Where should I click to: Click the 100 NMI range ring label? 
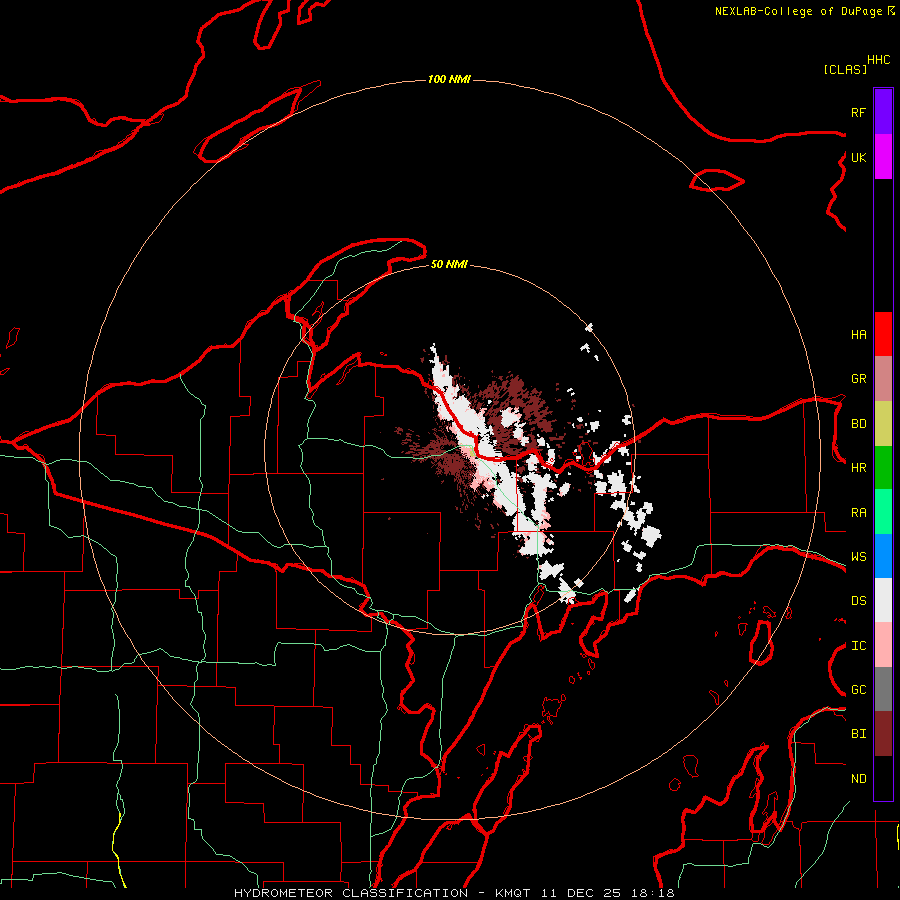(449, 79)
